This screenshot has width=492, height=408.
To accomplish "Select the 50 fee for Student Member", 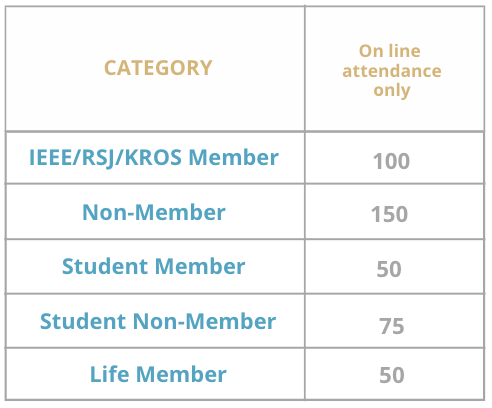I will click(389, 269).
